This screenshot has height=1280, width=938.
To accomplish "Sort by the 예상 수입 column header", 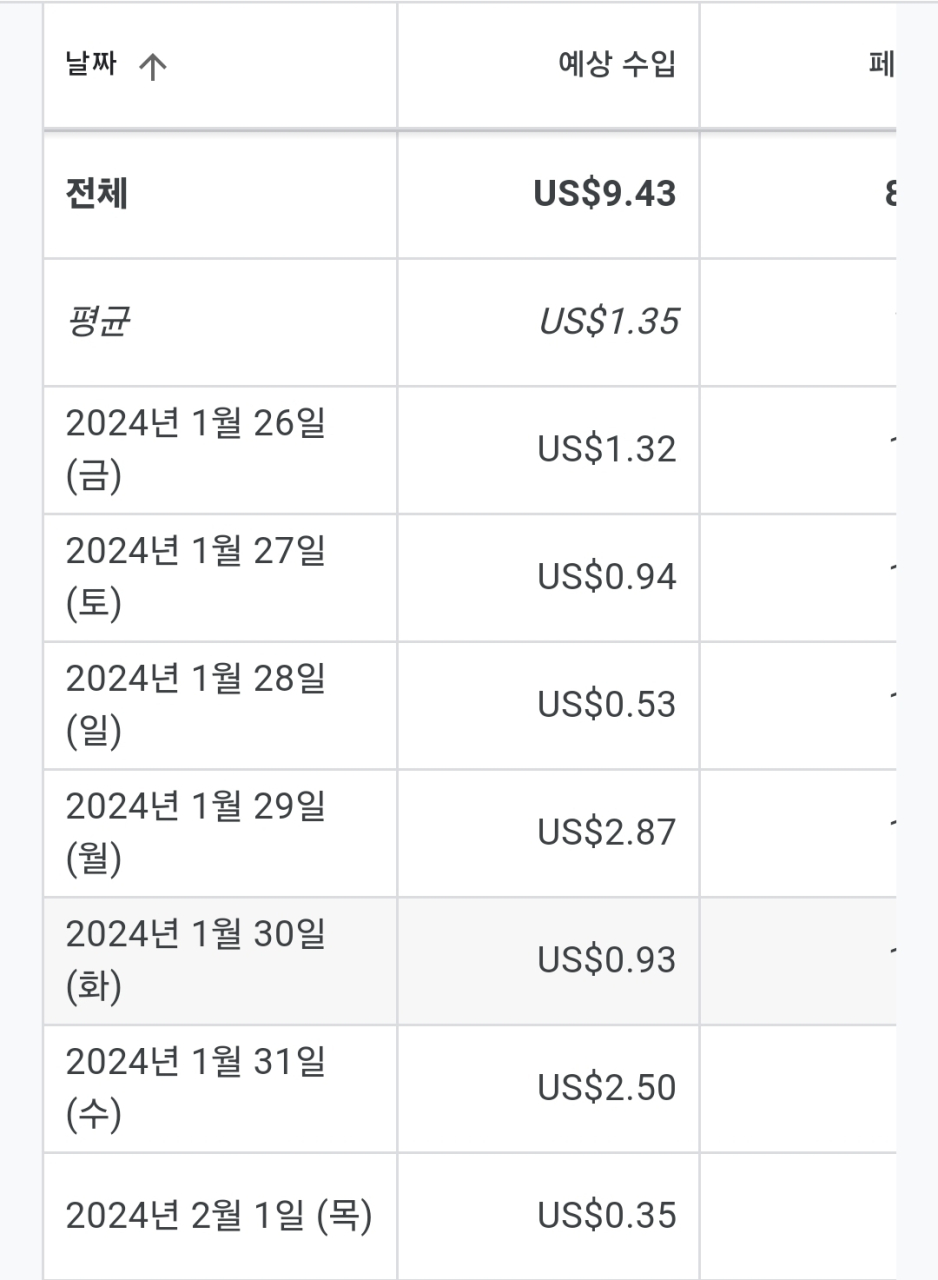I will tap(616, 66).
